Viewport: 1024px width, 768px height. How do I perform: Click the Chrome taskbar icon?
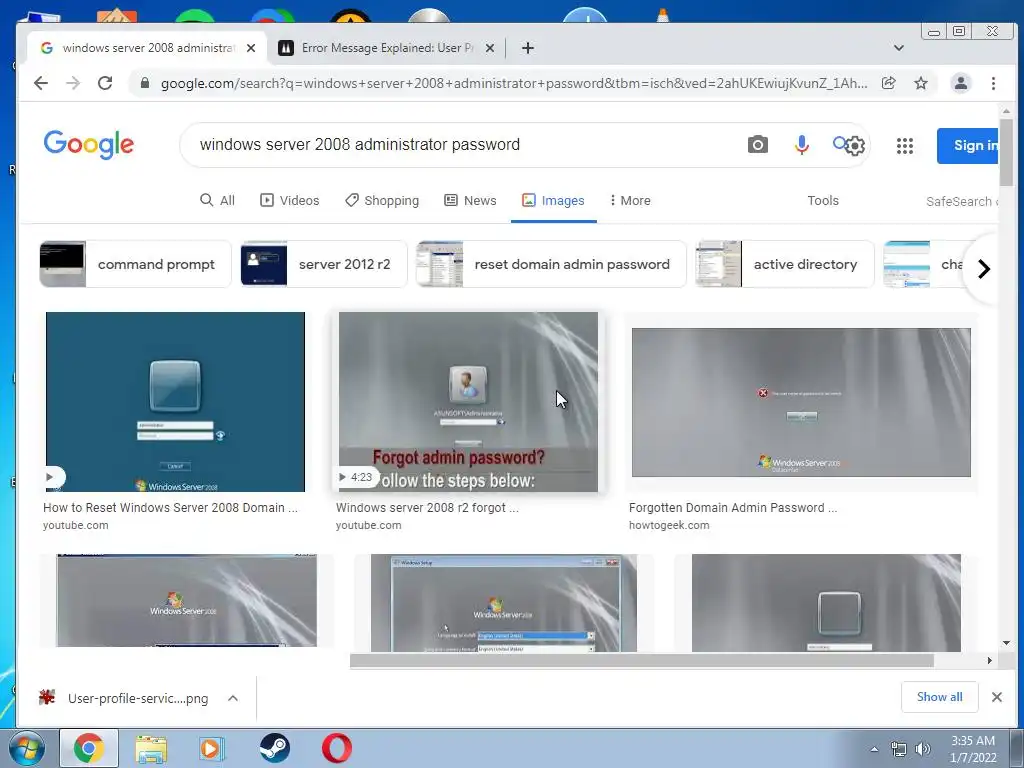click(x=89, y=748)
